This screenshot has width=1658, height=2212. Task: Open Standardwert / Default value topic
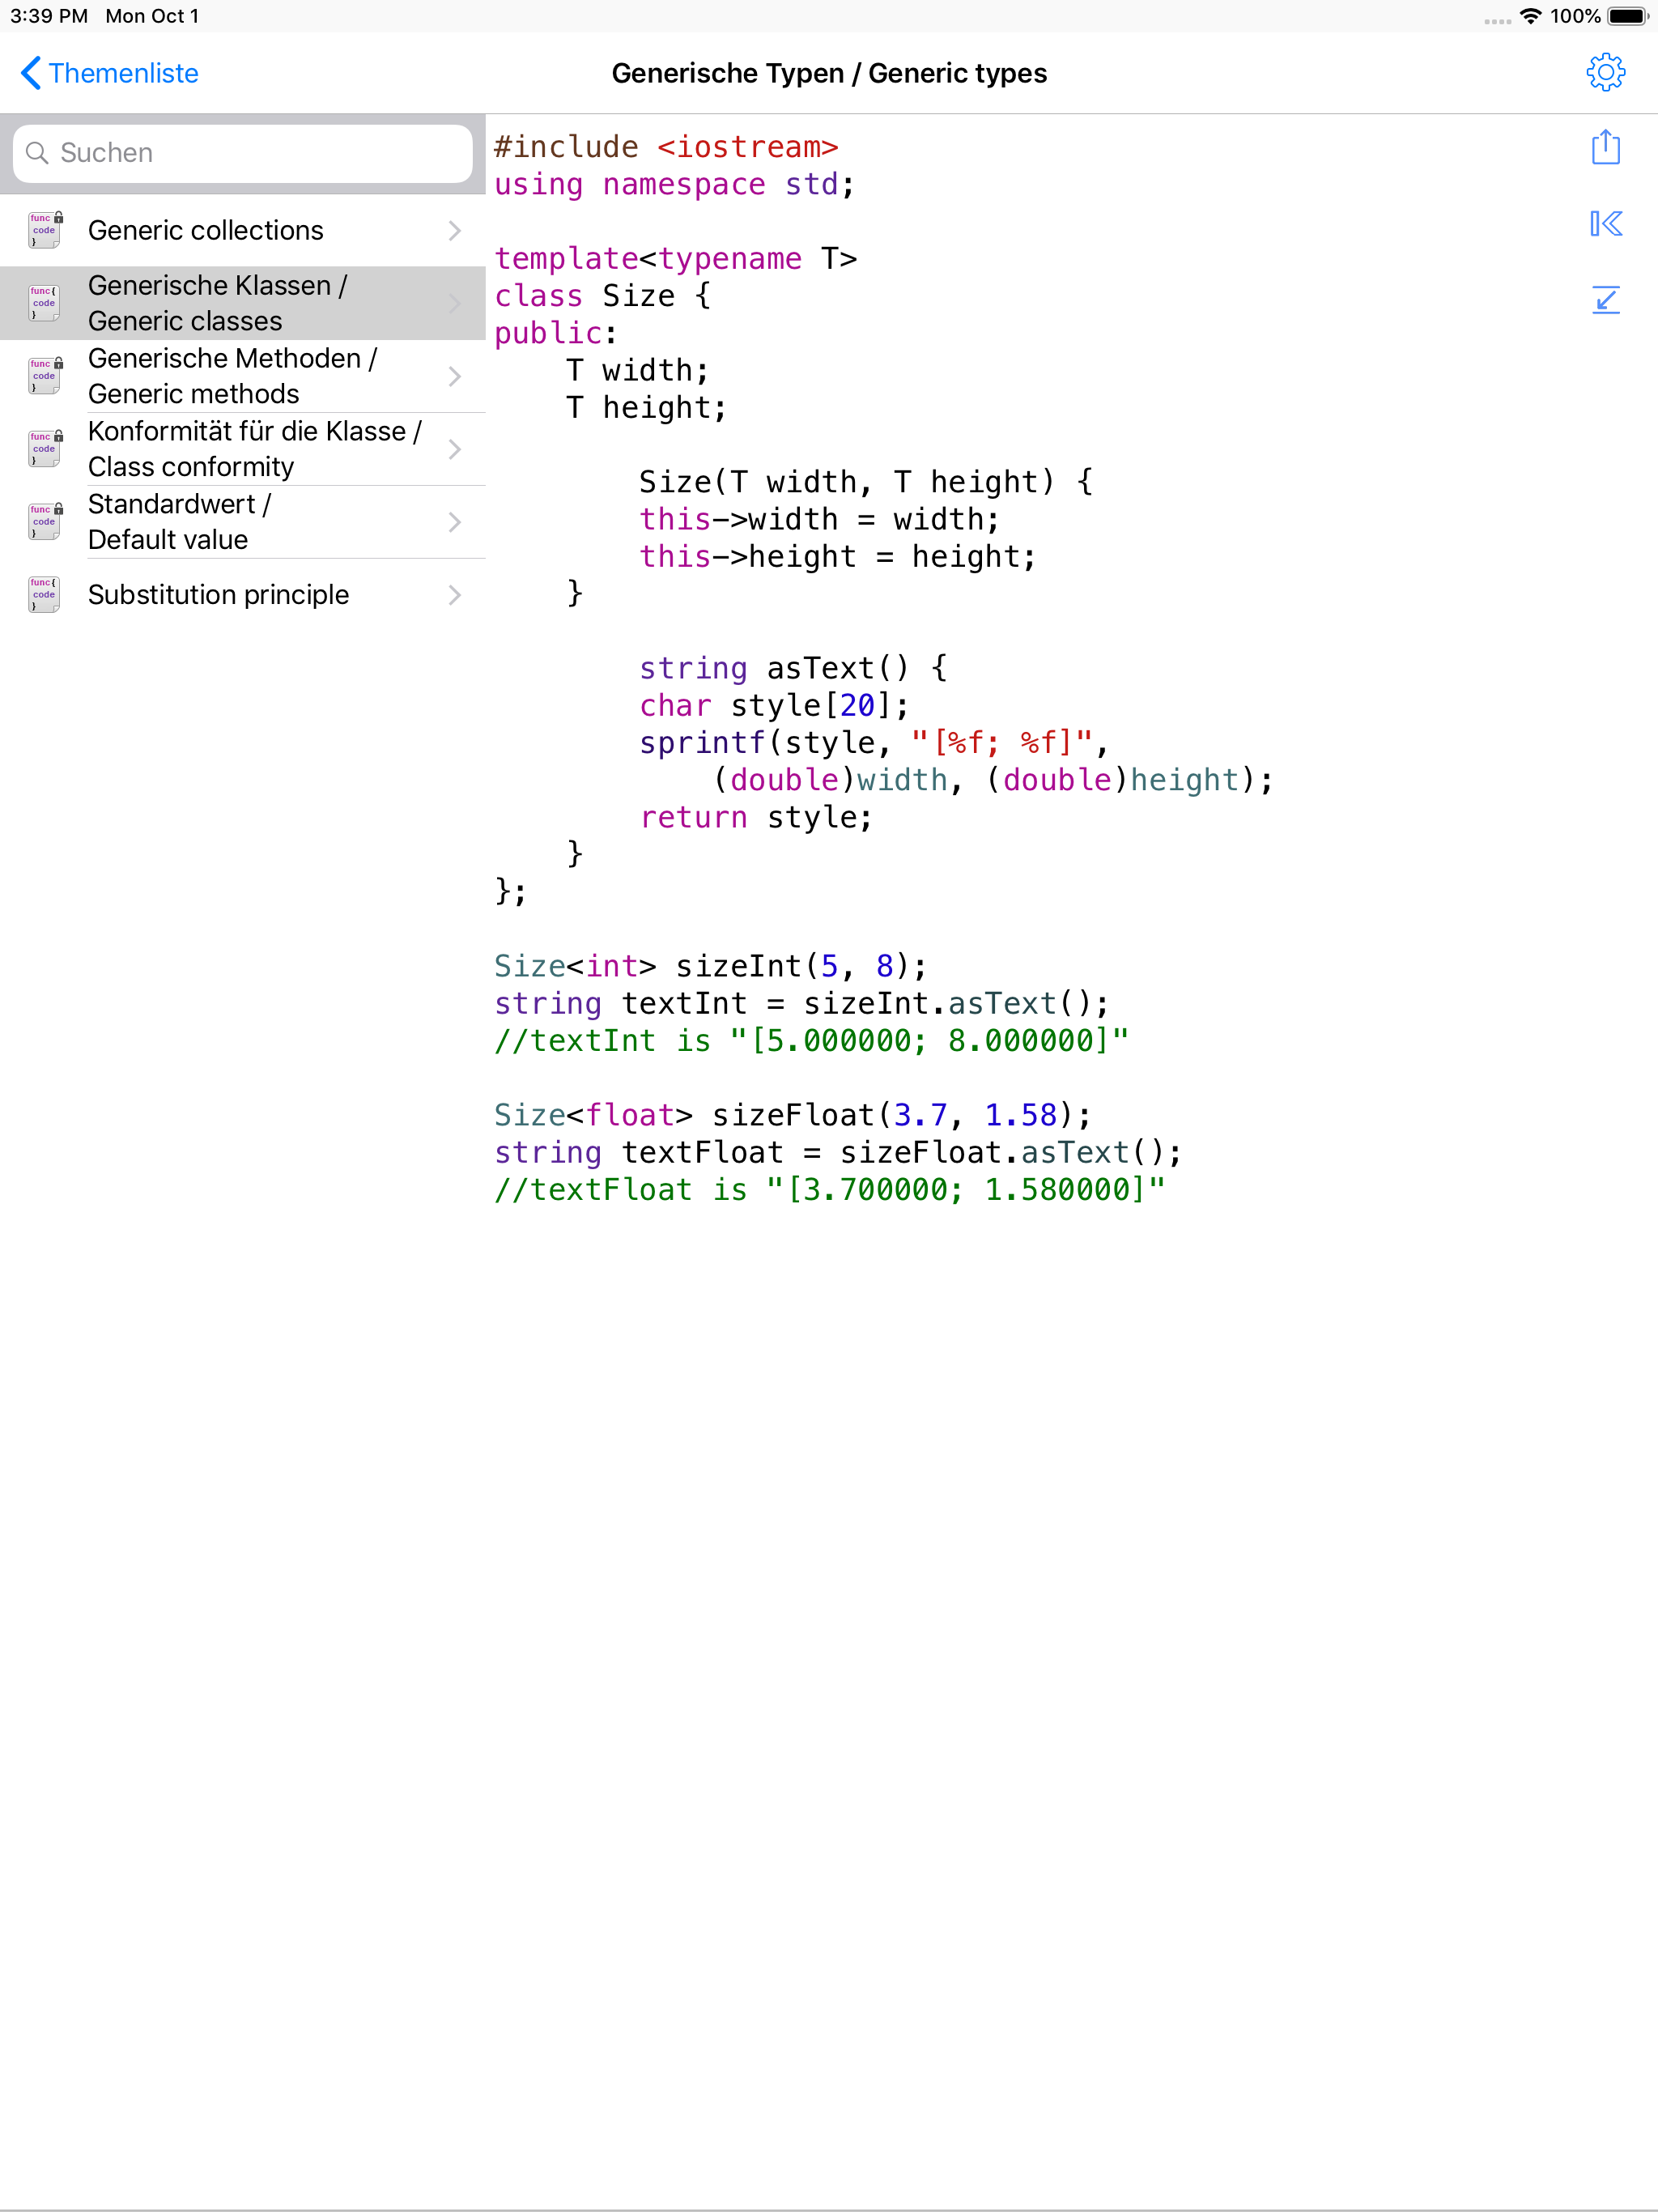(x=243, y=522)
